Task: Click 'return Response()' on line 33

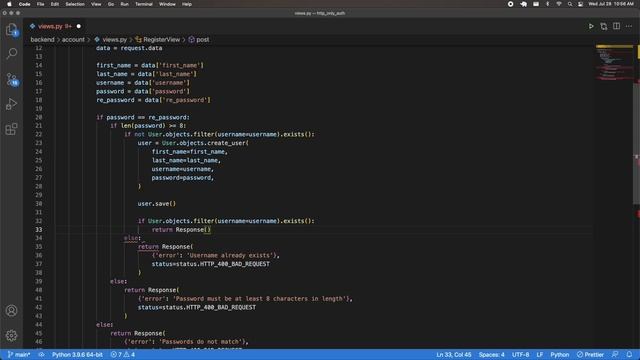Action: (x=181, y=229)
